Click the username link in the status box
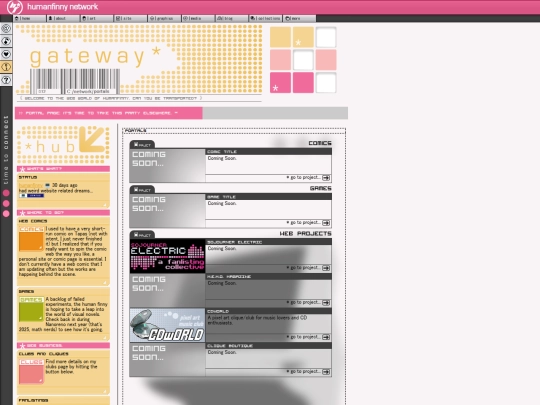Screen dimensions: 540x405 click(31, 185)
